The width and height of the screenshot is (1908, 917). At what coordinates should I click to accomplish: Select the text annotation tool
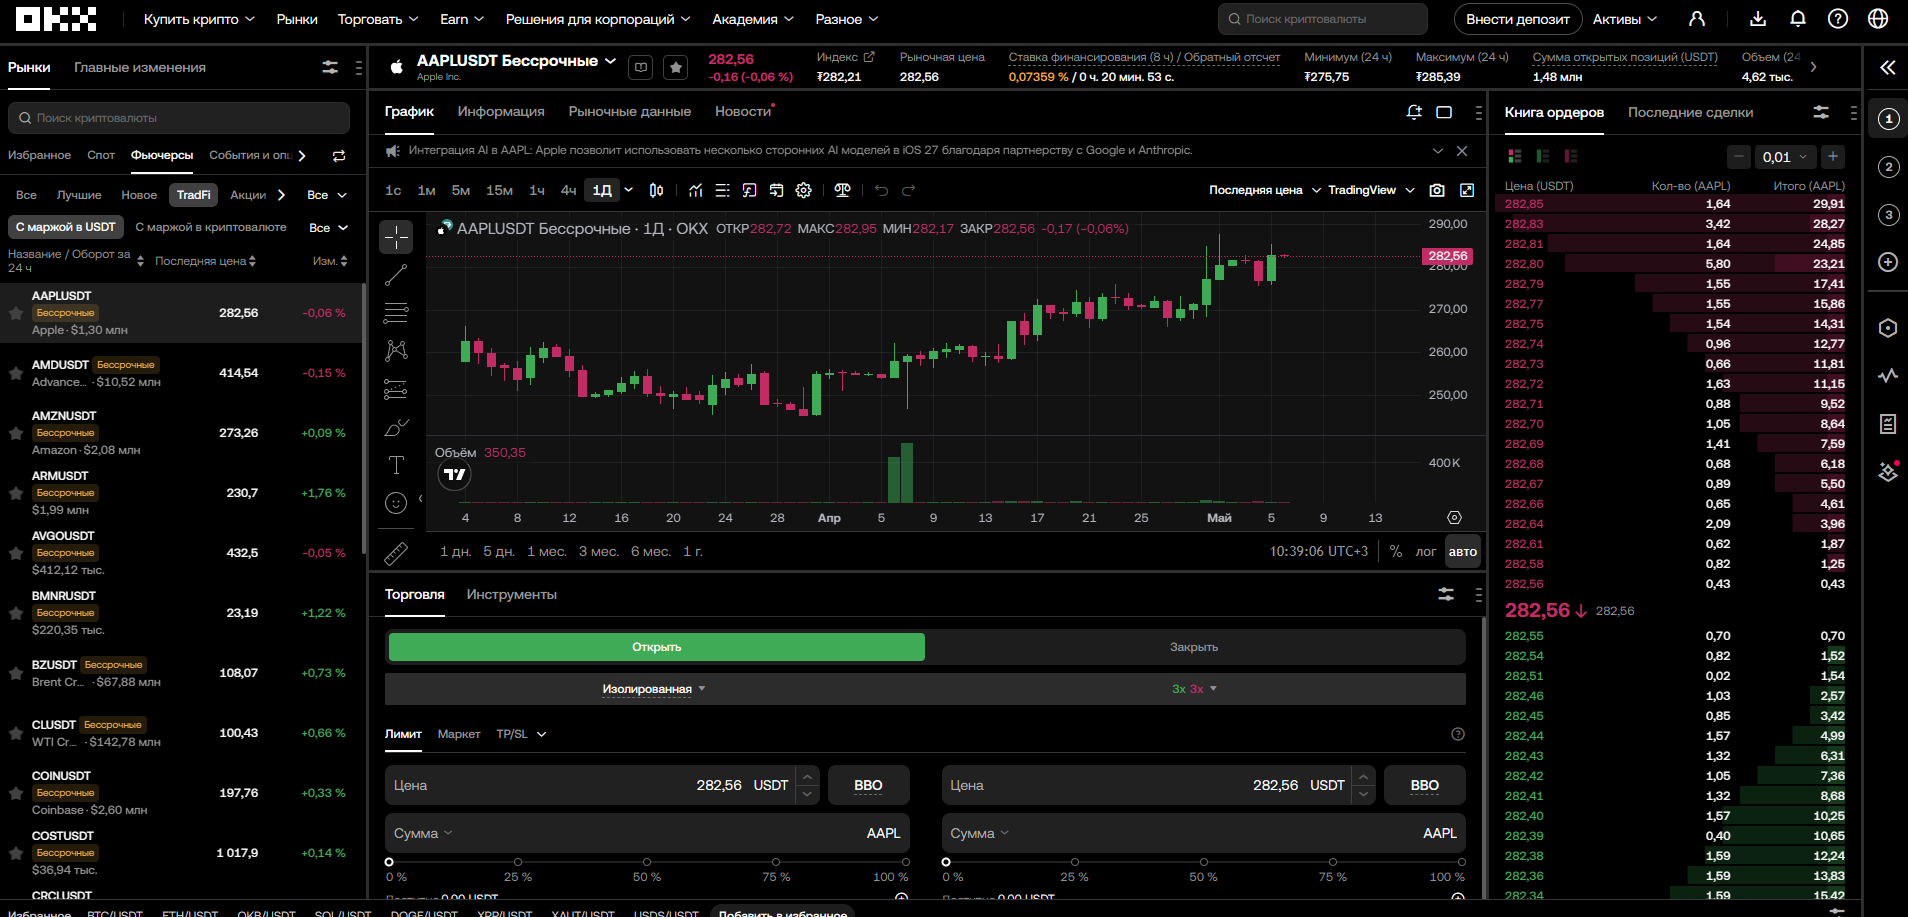[396, 465]
